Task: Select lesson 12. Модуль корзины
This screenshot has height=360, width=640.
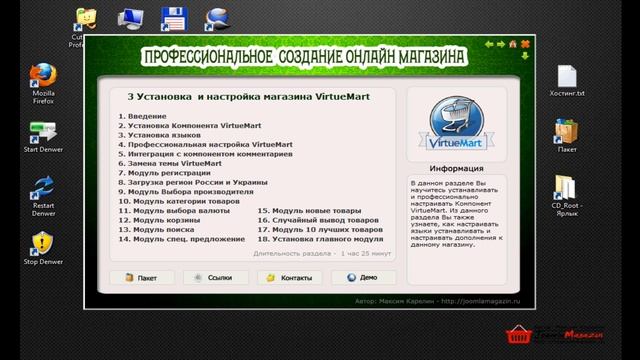Action: pos(159,220)
